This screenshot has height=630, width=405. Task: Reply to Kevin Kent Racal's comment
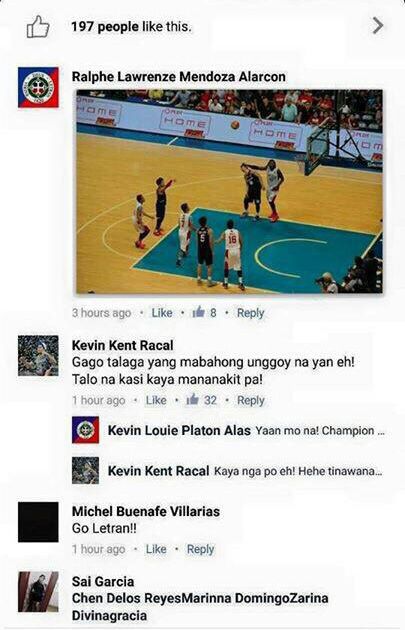click(251, 400)
